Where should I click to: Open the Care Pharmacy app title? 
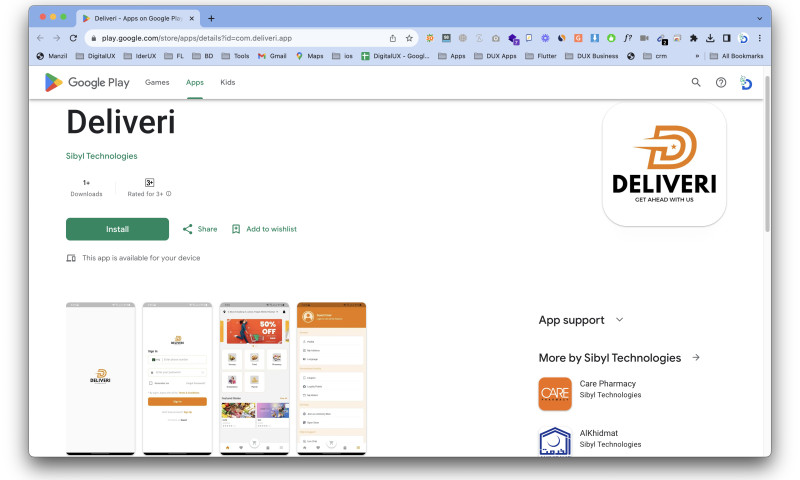[608, 384]
